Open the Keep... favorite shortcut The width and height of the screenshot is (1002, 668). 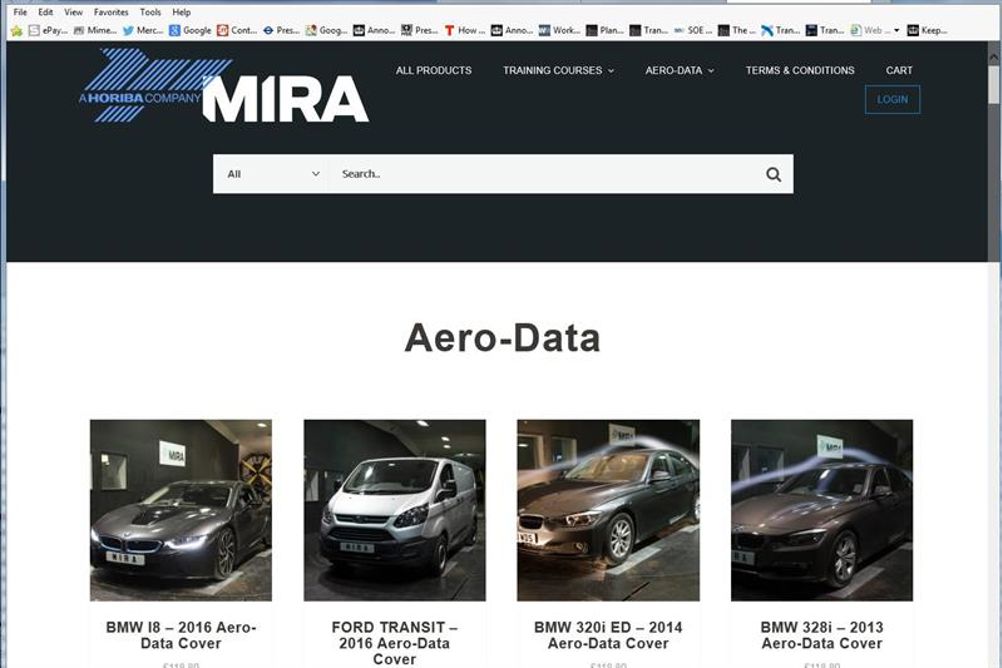point(927,30)
